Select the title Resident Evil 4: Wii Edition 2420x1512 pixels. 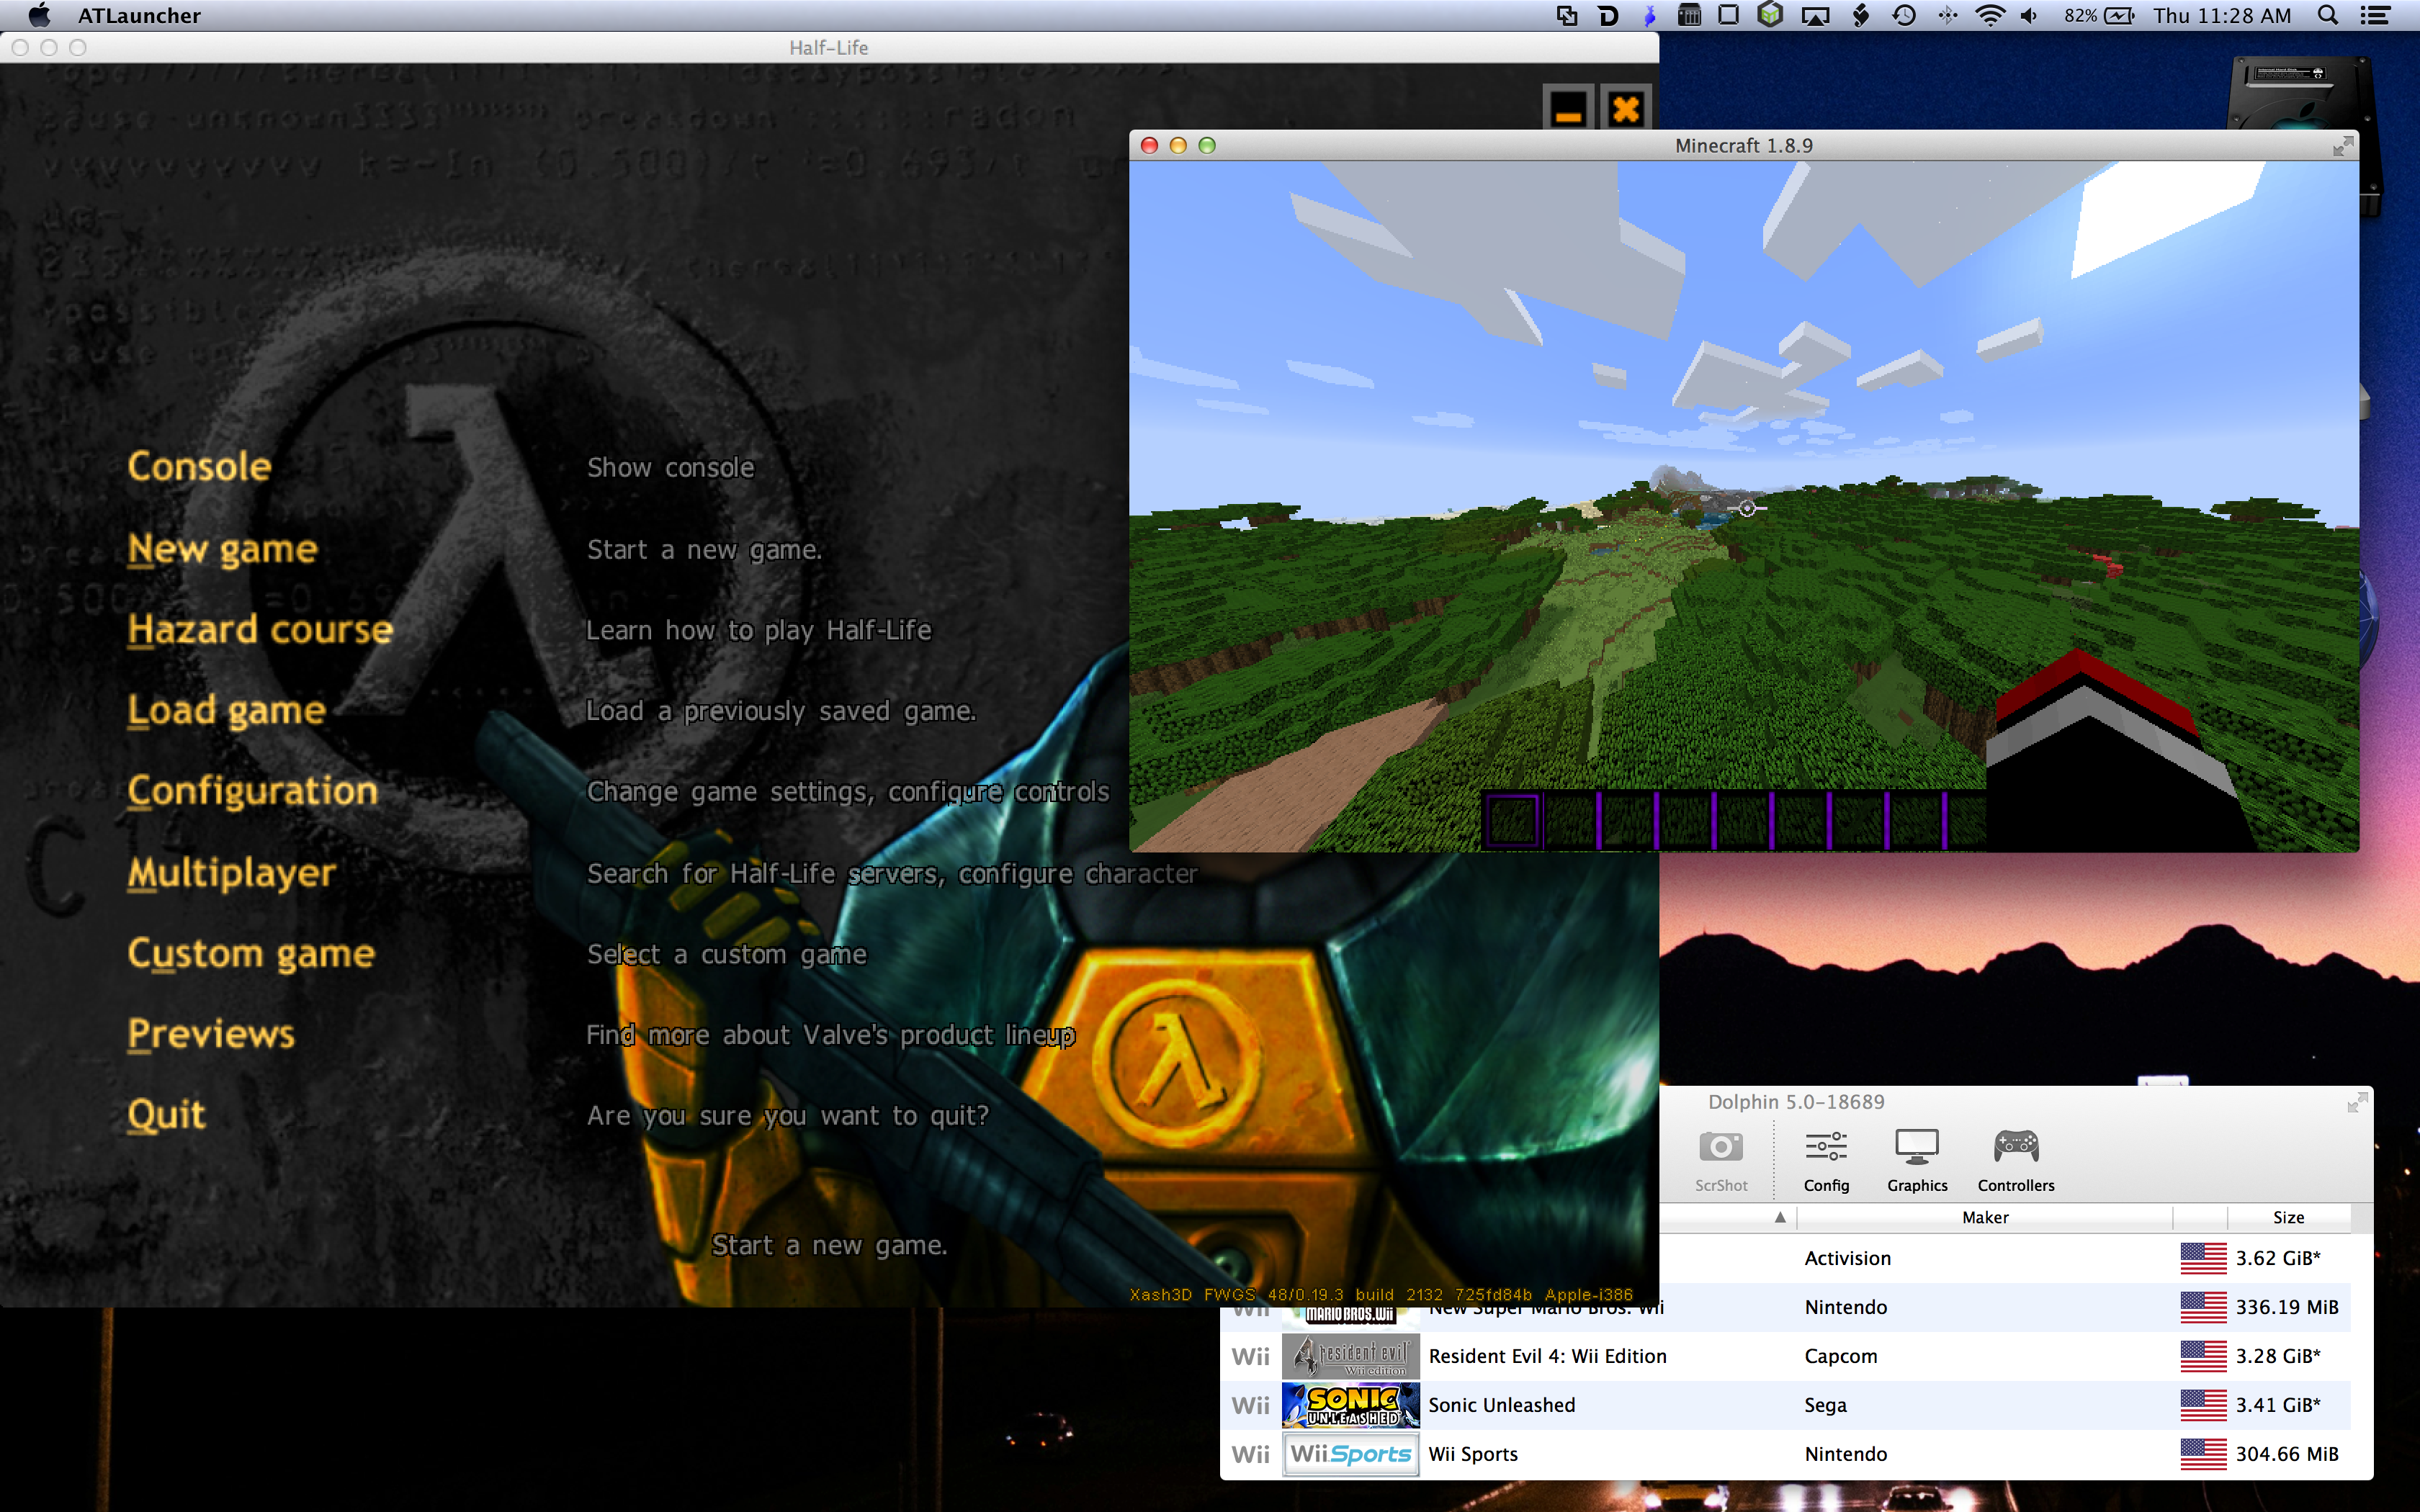pyautogui.click(x=1547, y=1356)
